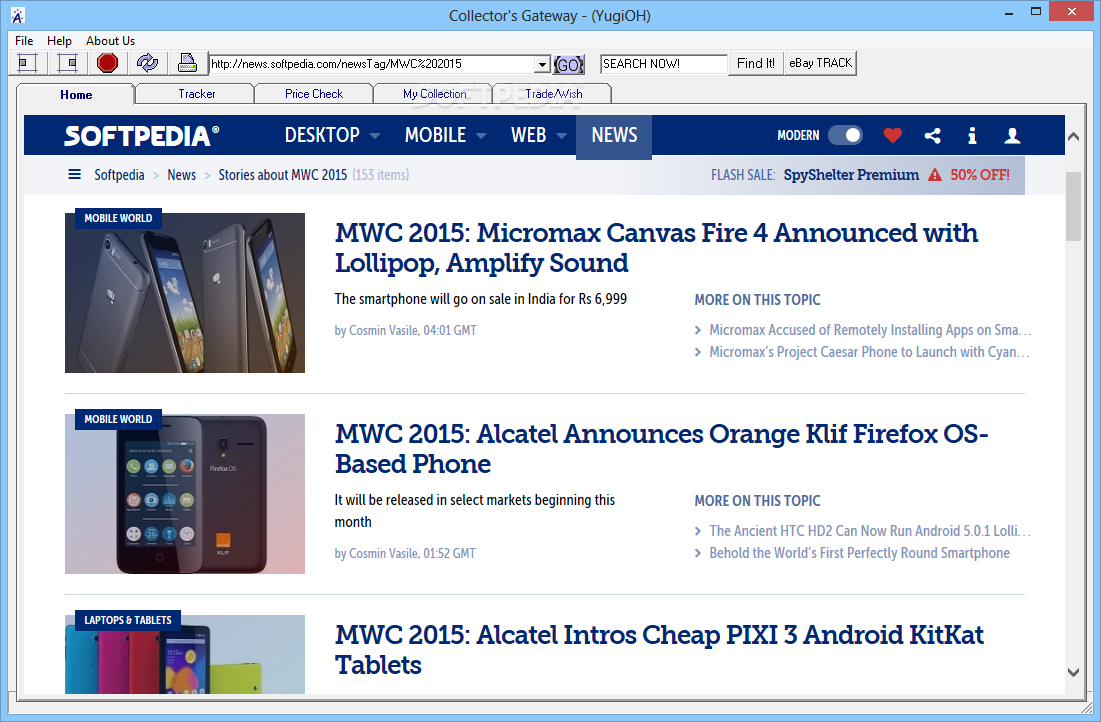Click '50% OFF!' flash sale text
Viewport: 1101px width, 722px height.
pos(980,175)
